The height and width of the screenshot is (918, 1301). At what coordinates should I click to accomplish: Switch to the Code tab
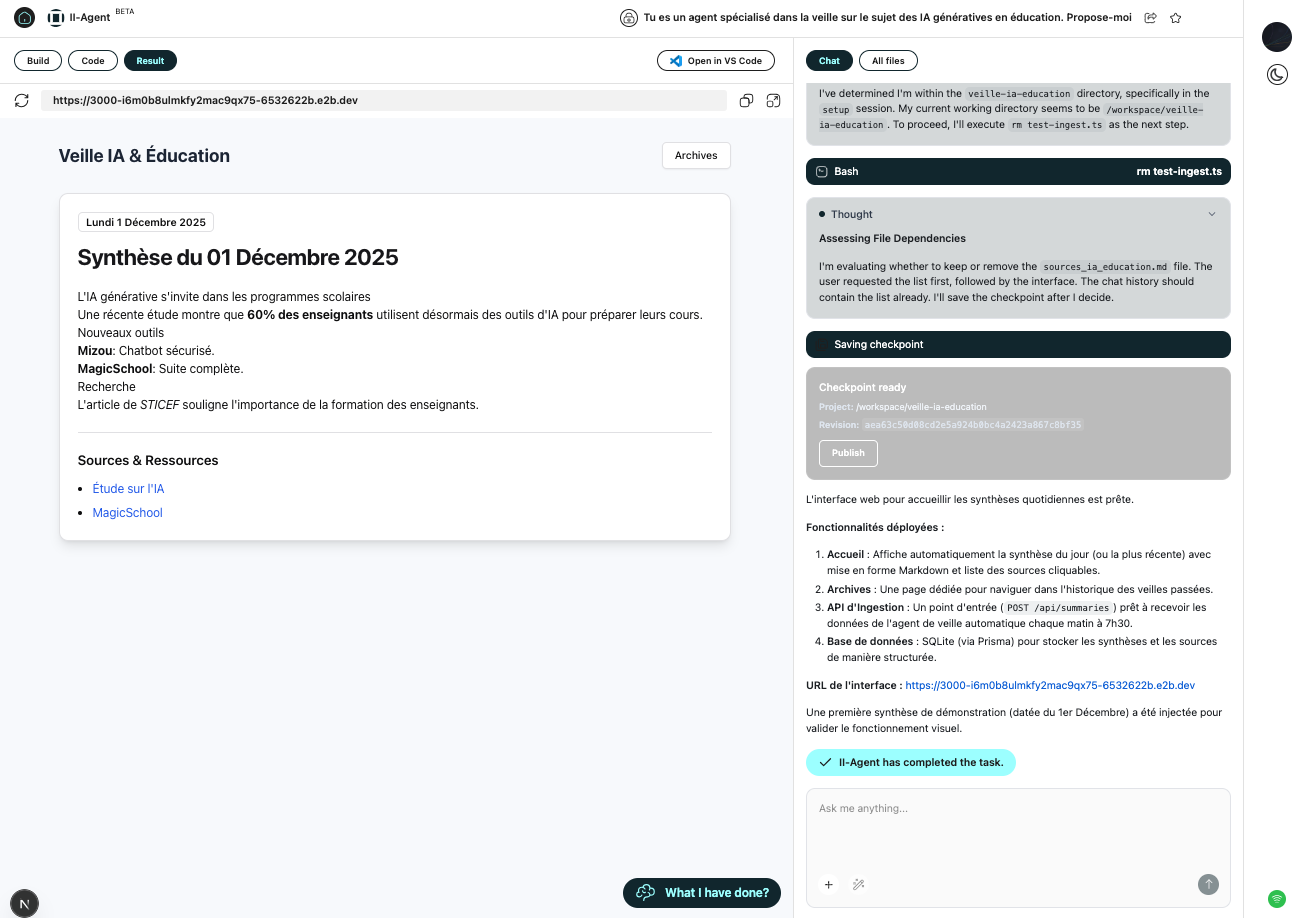click(x=93, y=61)
